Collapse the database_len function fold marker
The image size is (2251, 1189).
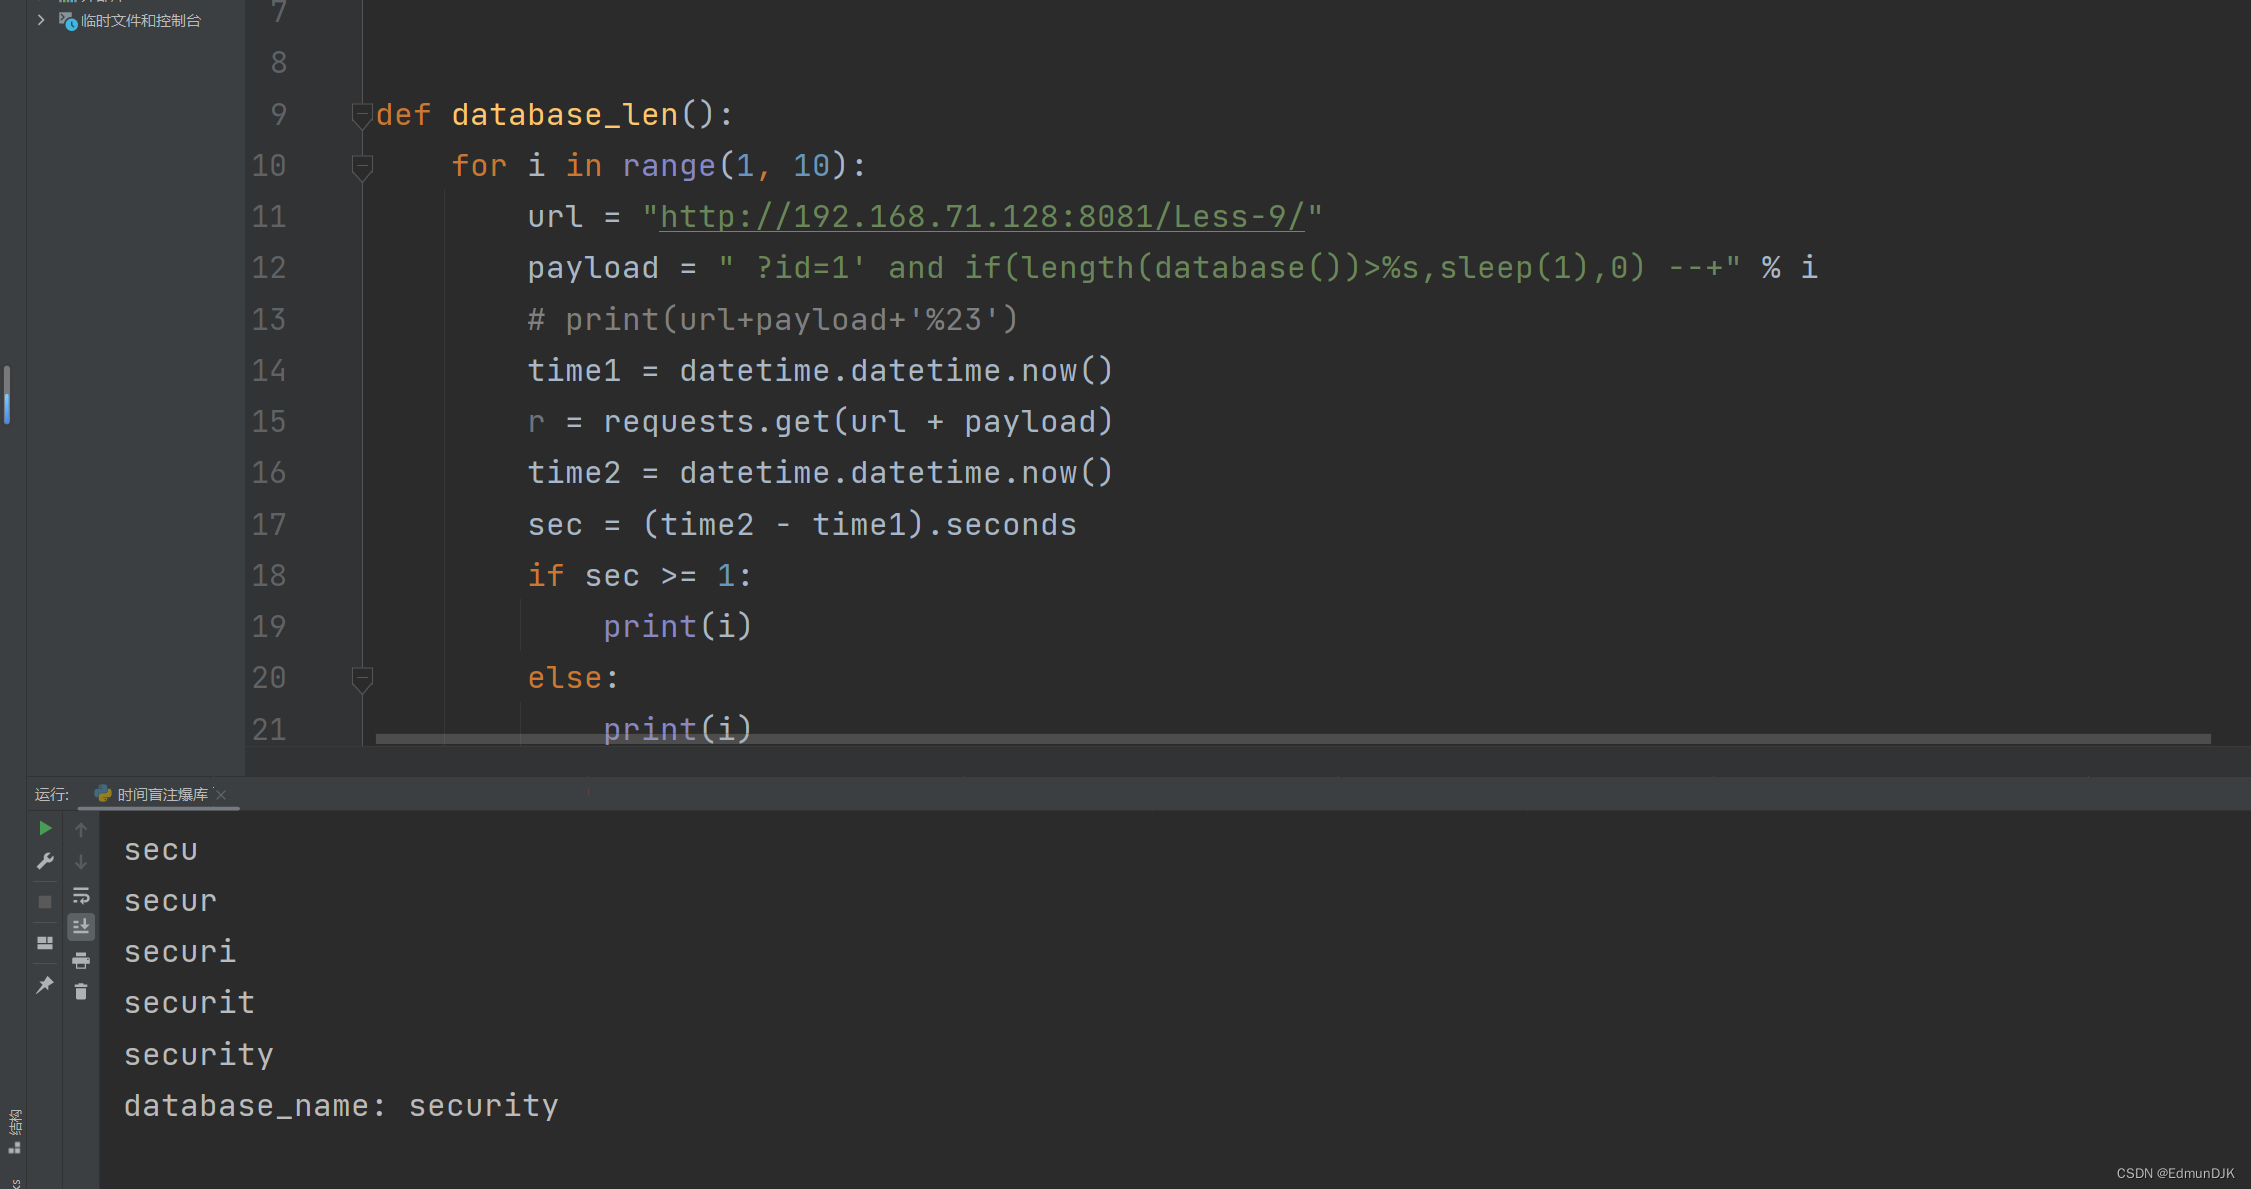click(362, 115)
